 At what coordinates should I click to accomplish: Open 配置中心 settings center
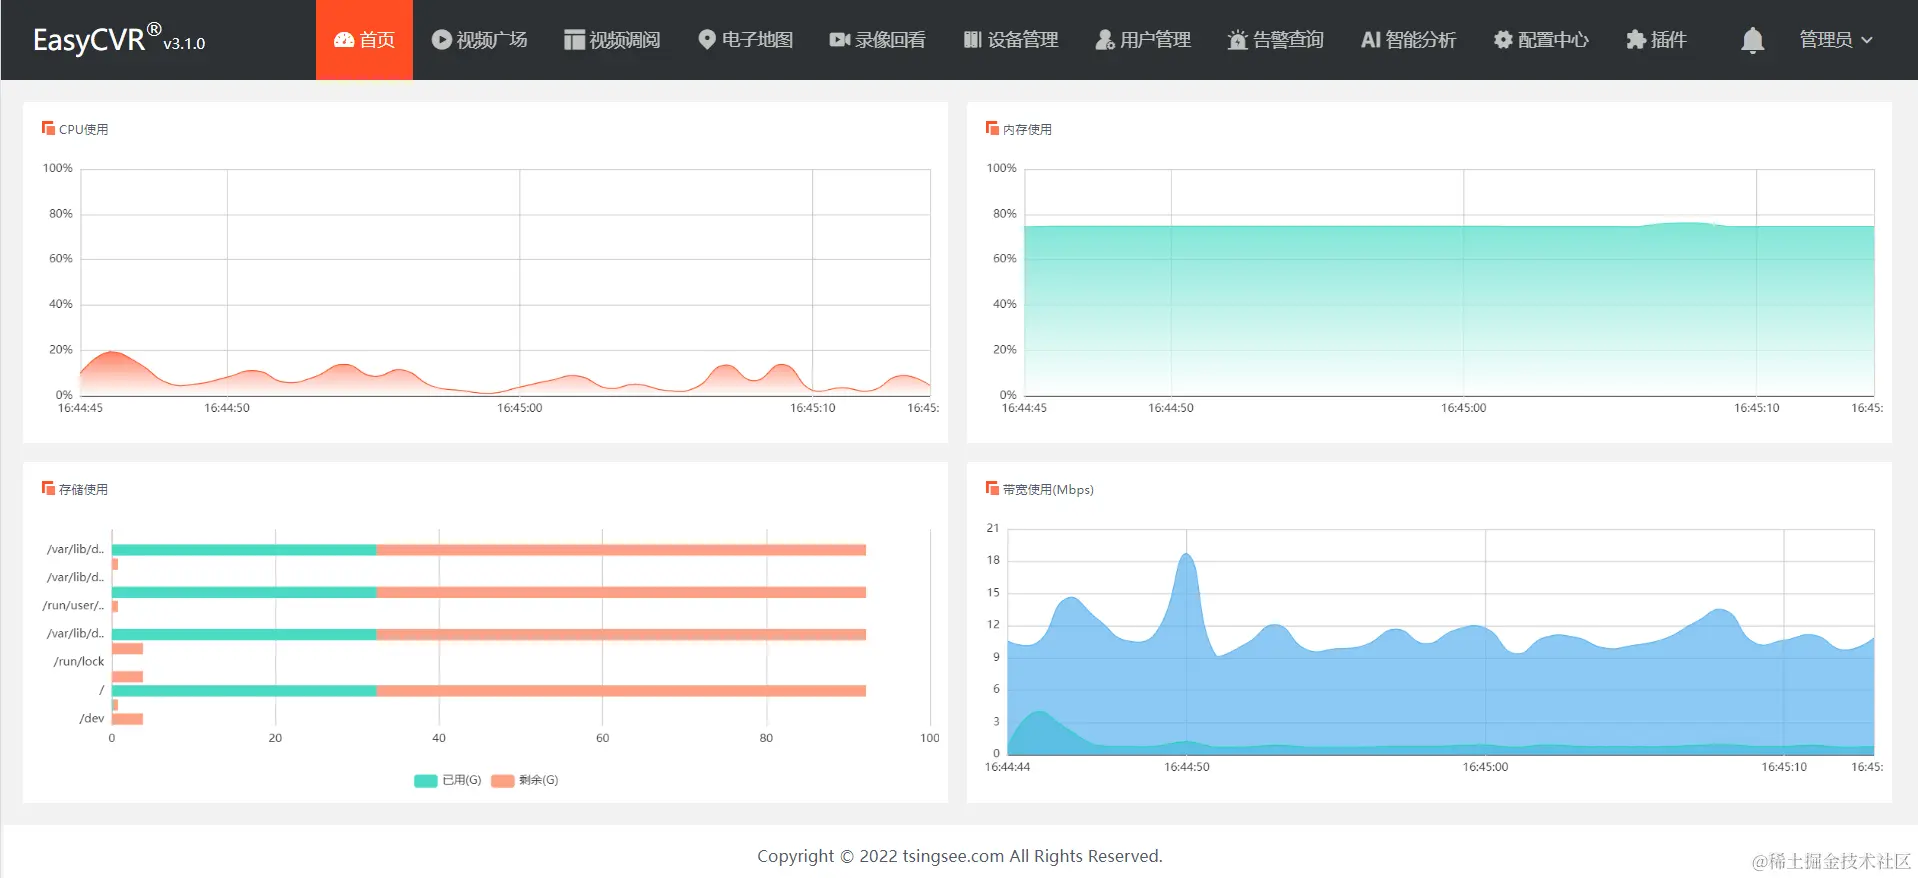click(x=1540, y=40)
